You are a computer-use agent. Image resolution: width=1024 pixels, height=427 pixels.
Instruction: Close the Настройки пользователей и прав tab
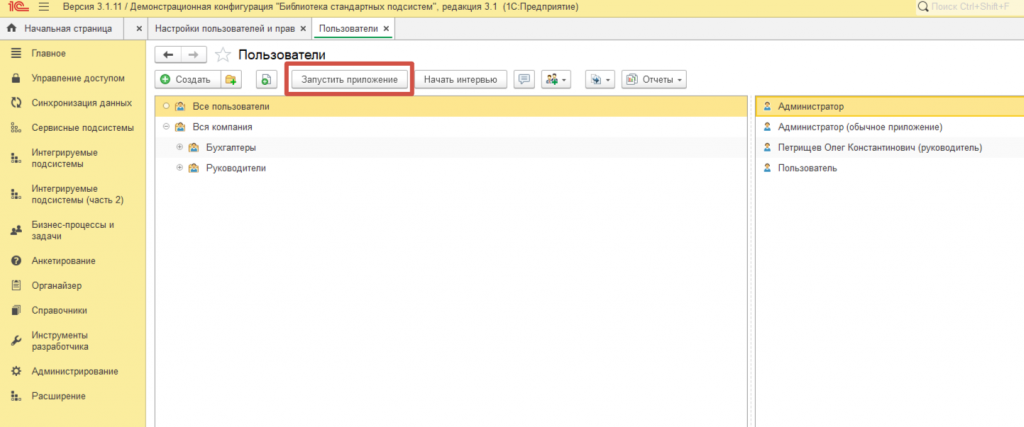tap(303, 29)
